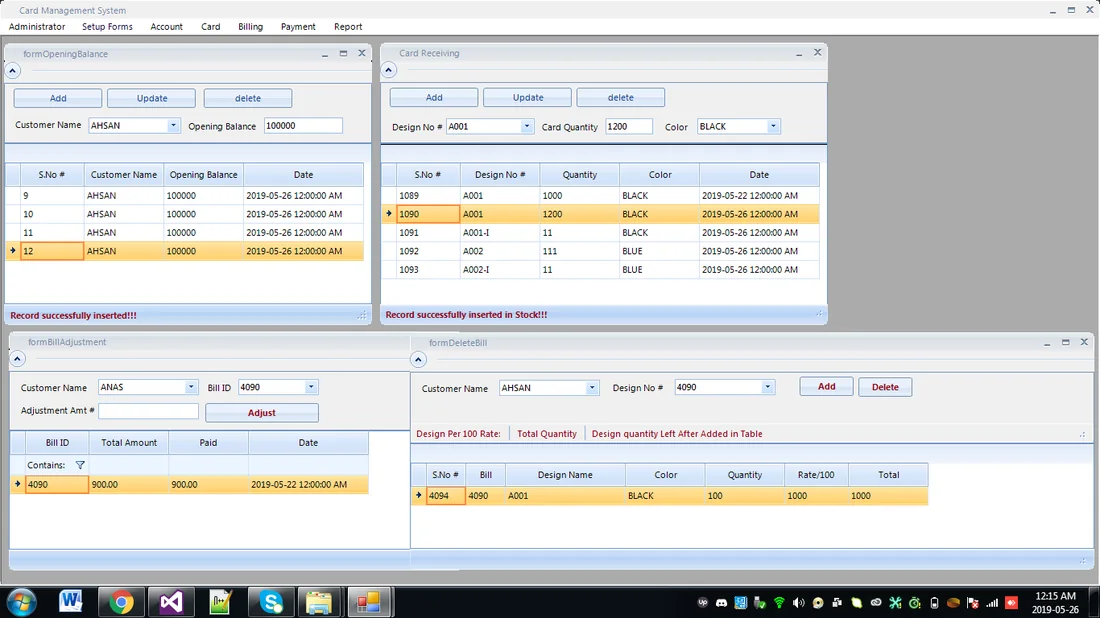Open the file explorer folder on the taskbar
1100x618 pixels.
(x=319, y=602)
